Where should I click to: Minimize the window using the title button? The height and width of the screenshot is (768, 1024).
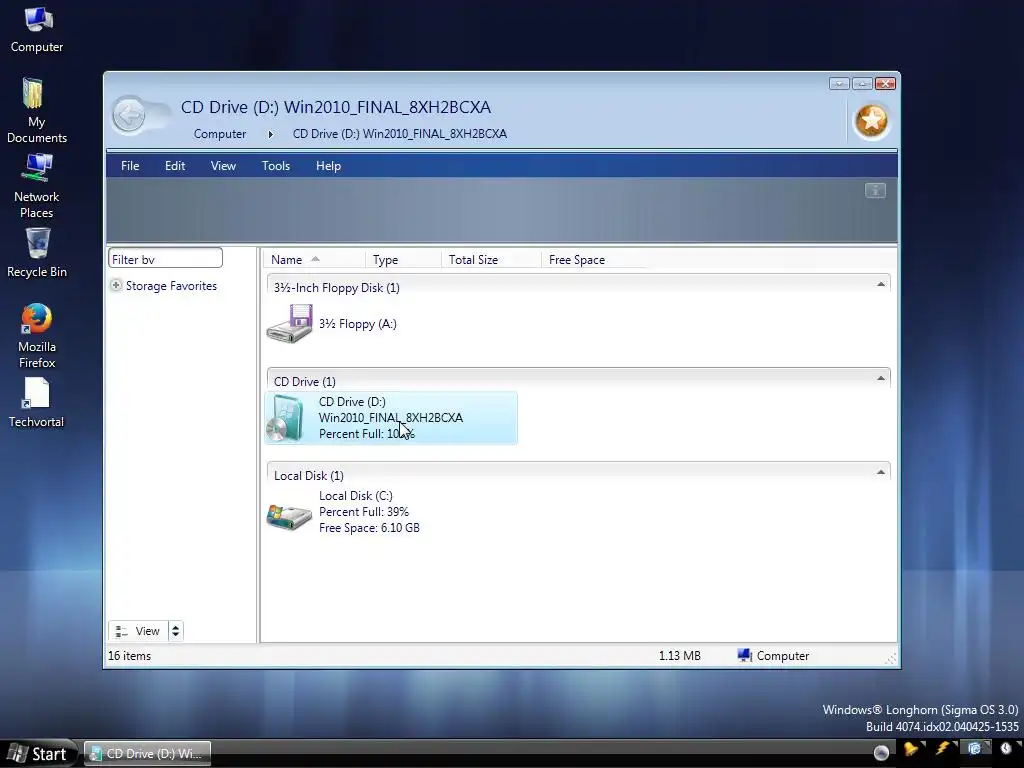839,84
